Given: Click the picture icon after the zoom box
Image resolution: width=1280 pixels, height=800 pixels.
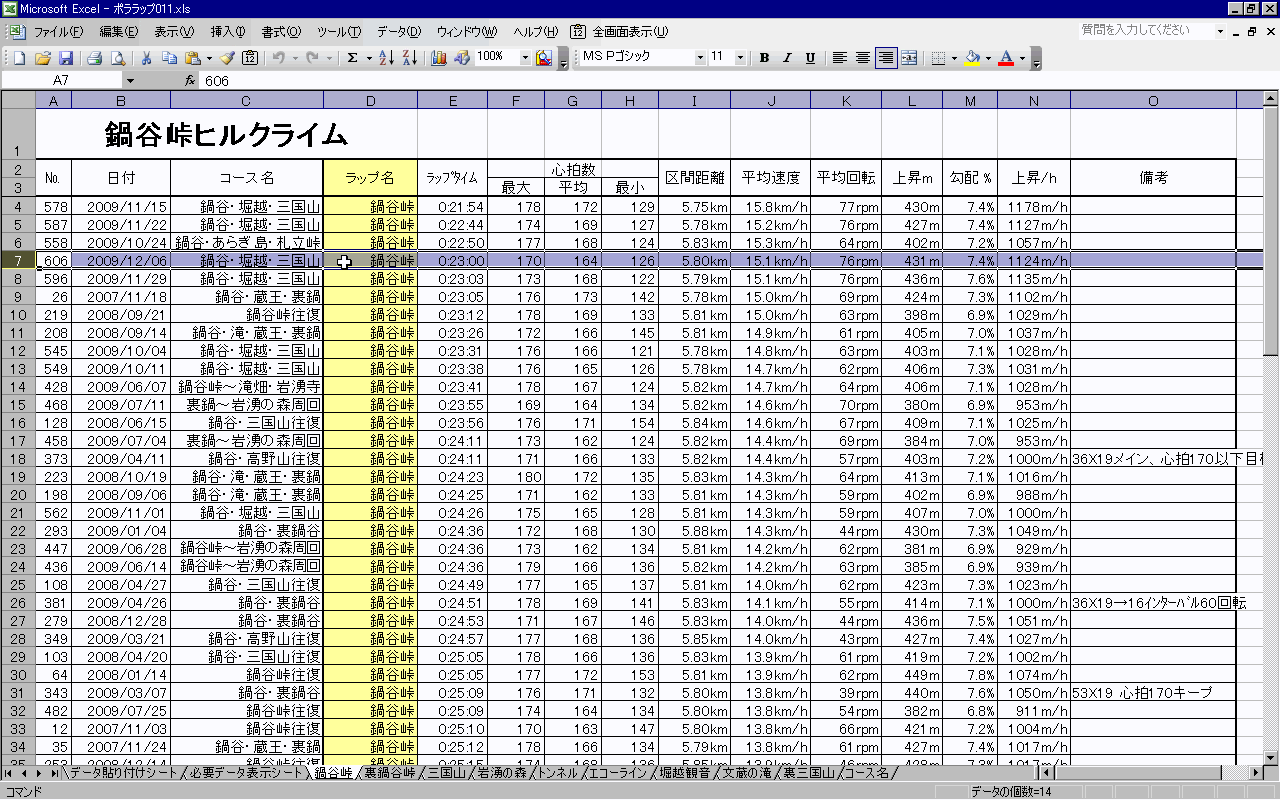Looking at the screenshot, I should pos(544,58).
